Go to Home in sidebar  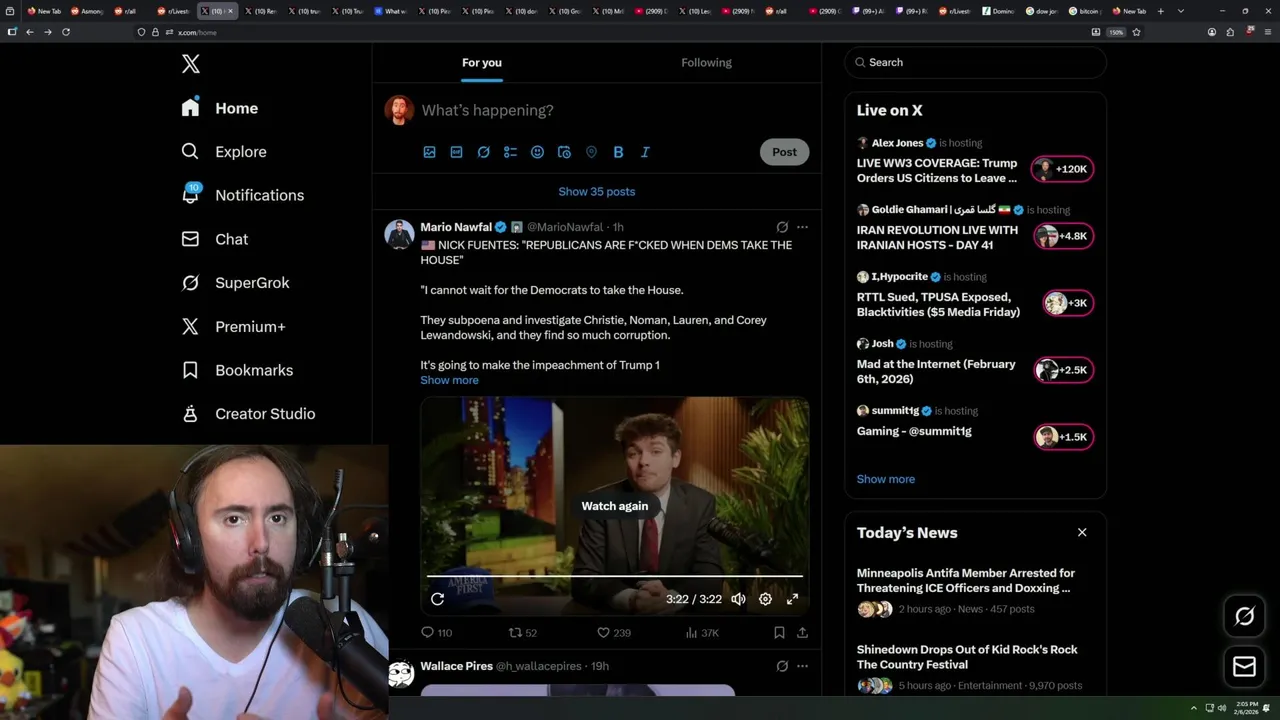[219, 108]
